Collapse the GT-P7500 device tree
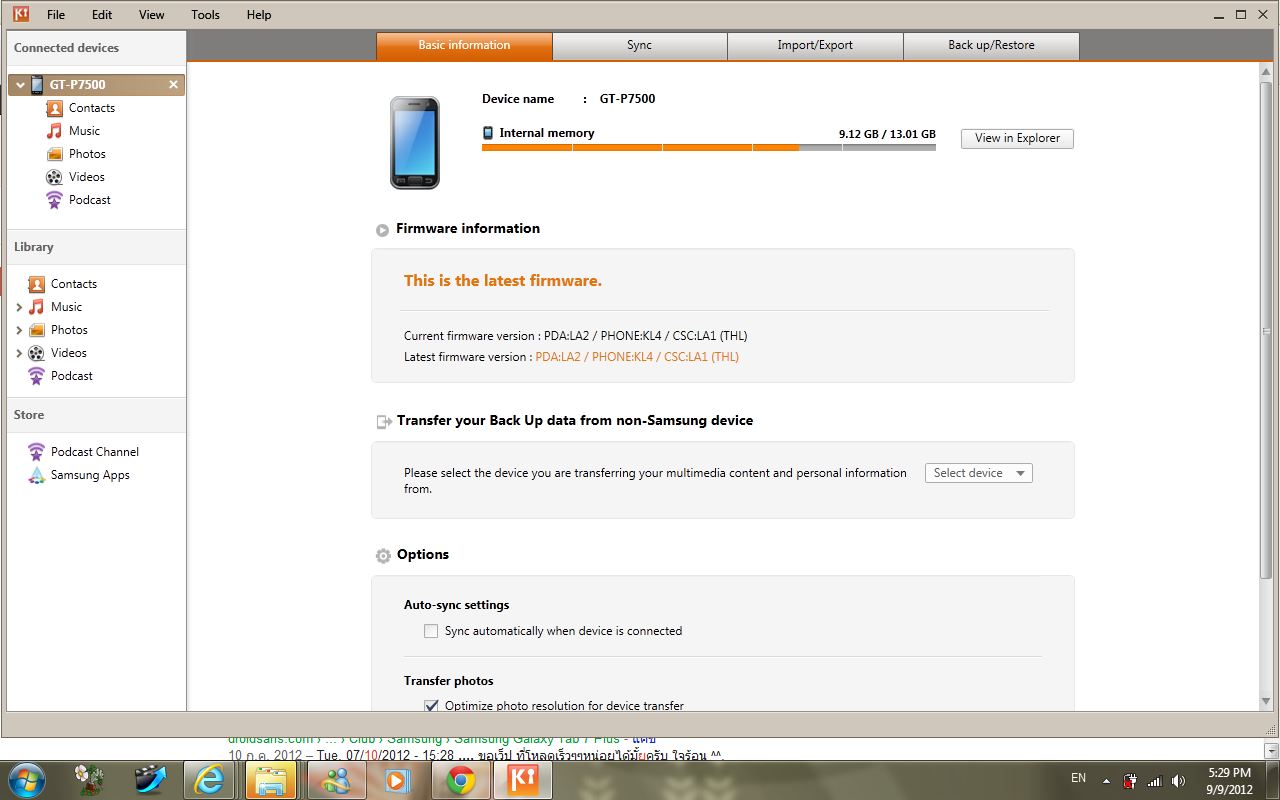The height and width of the screenshot is (800, 1280). pyautogui.click(x=20, y=85)
